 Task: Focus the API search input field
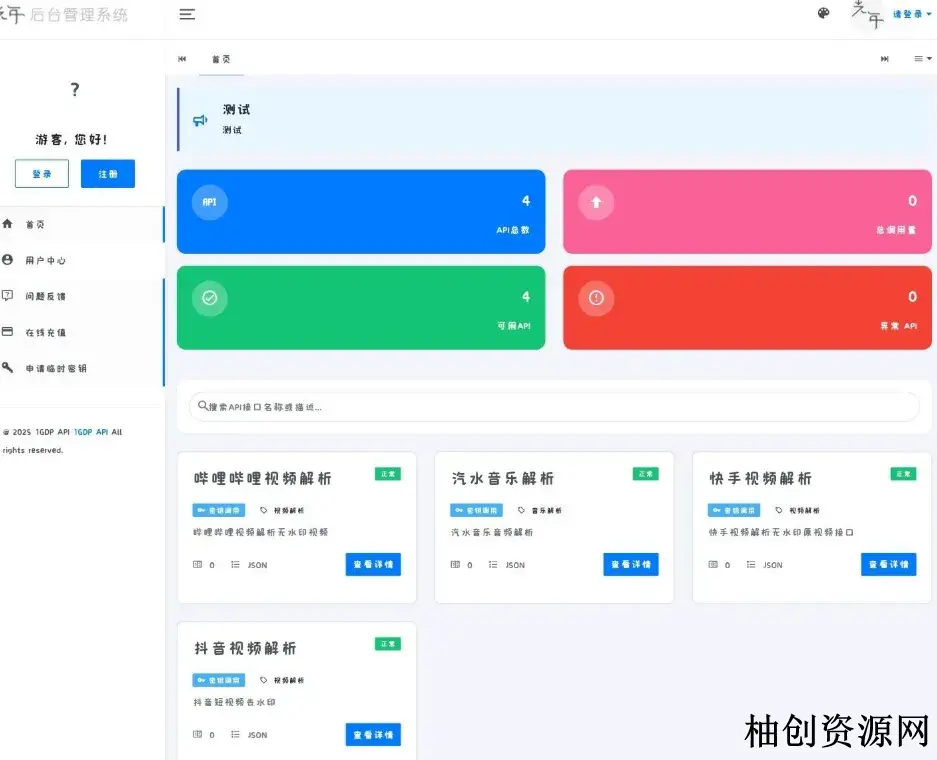tap(554, 407)
